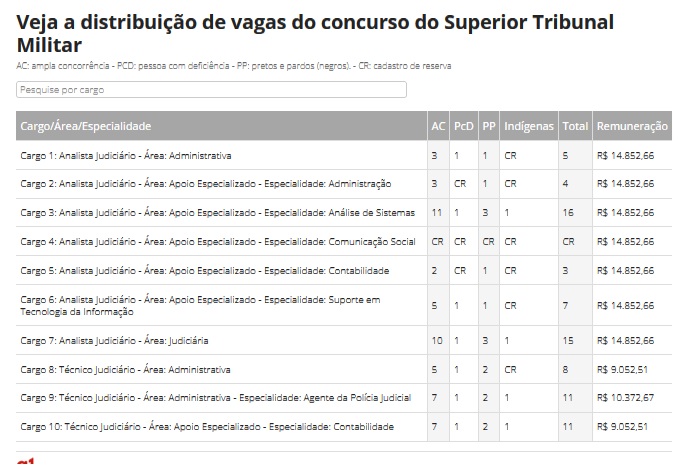The width and height of the screenshot is (689, 476).
Task: Sort by the Cargo/Área/Especialidade column header
Action: 86,126
